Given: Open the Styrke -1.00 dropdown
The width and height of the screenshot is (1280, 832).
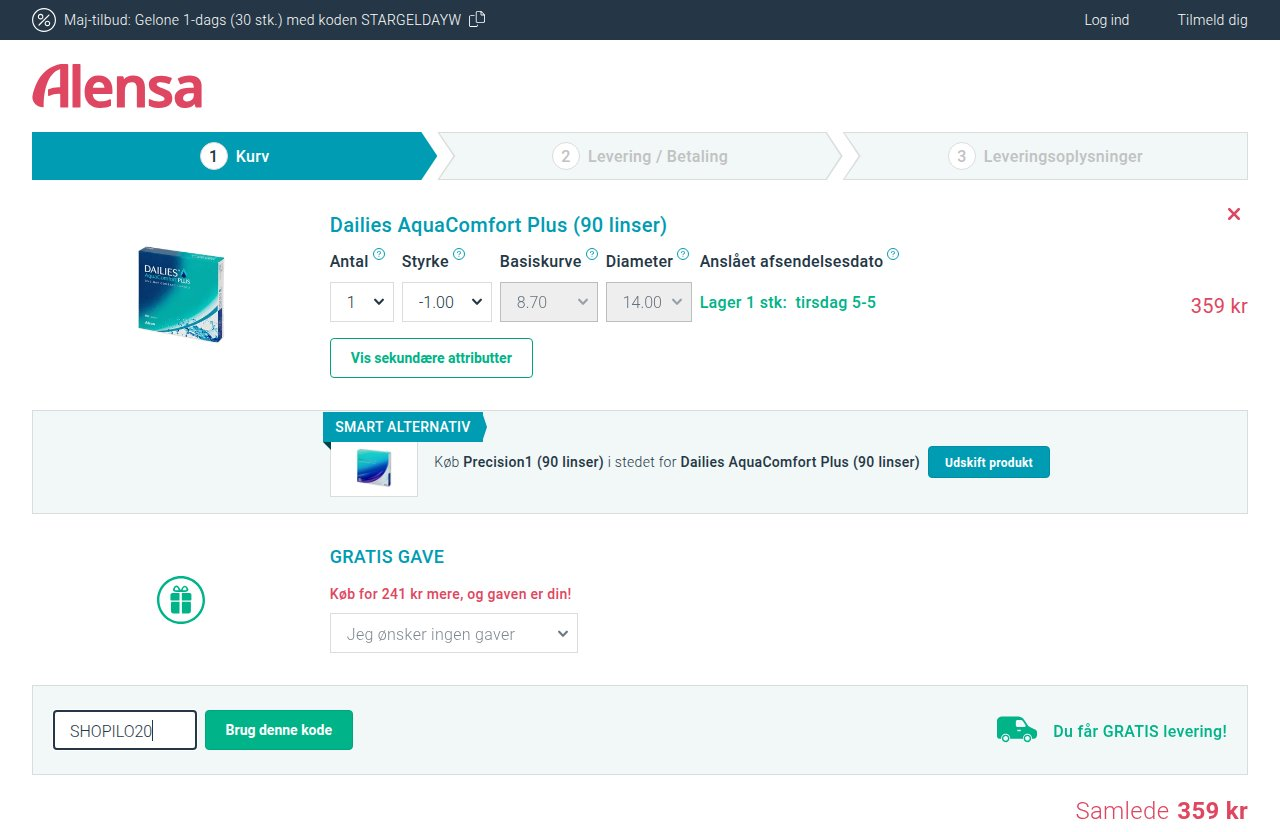Looking at the screenshot, I should tap(447, 302).
